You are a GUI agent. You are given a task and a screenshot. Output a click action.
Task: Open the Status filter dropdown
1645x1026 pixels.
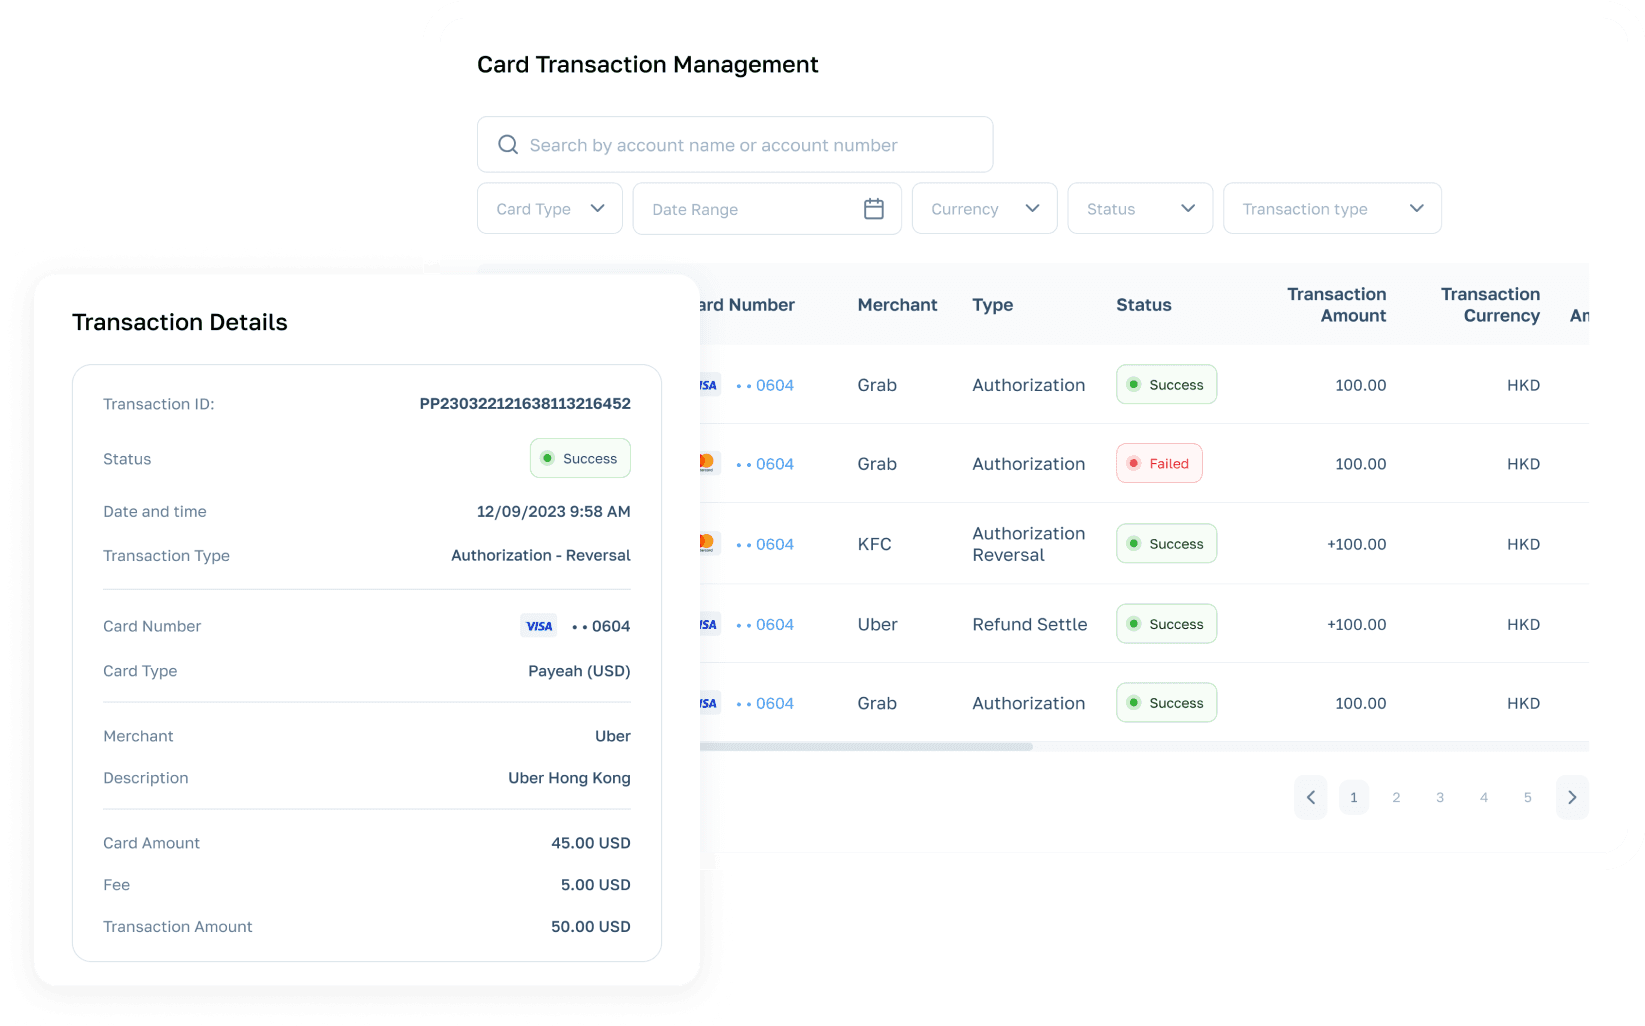[x=1140, y=209]
